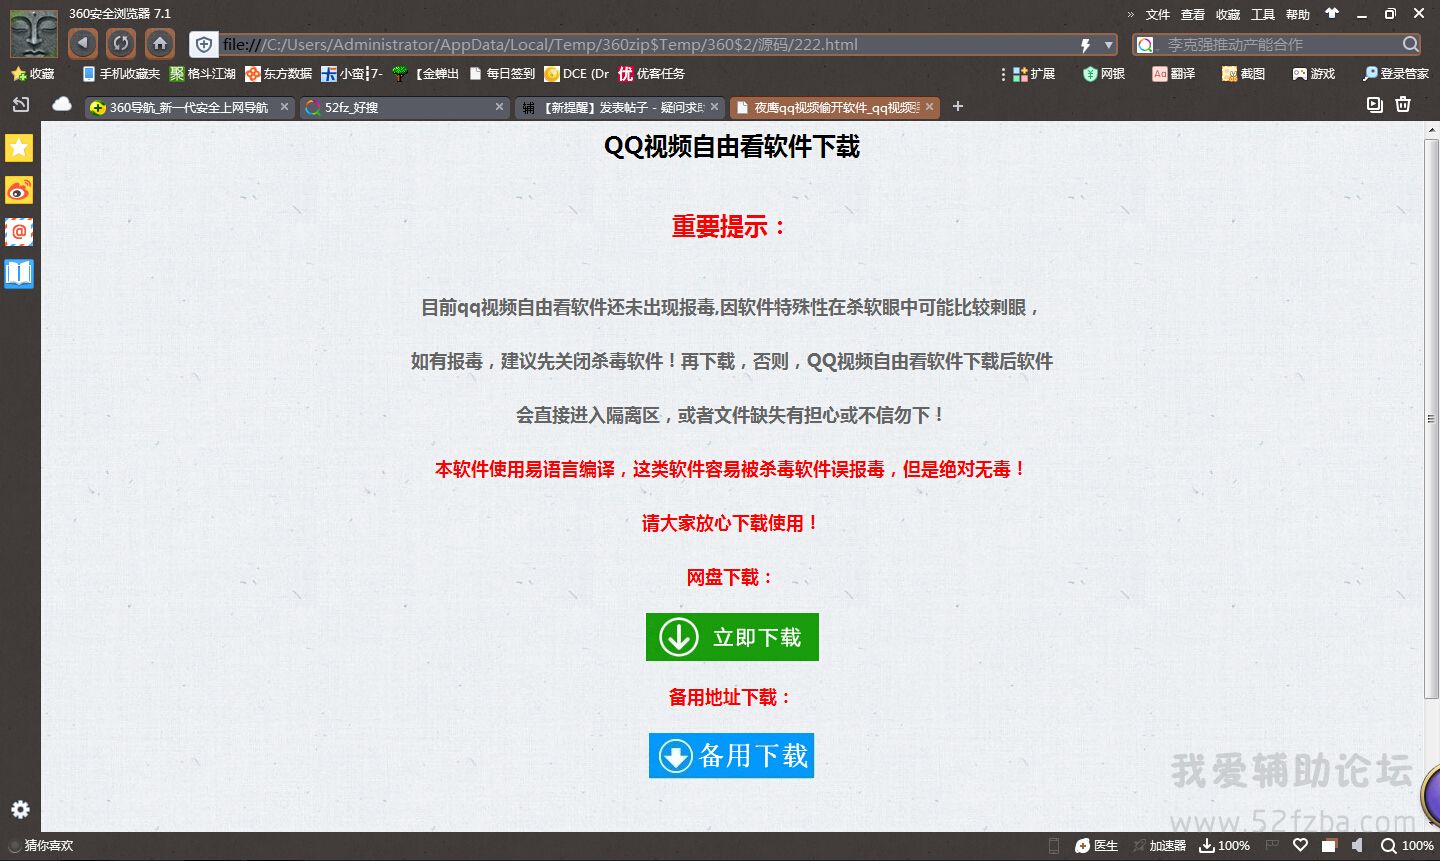1440x861 pixels.
Task: Click the 扩展 extensions button
Action: point(1034,74)
